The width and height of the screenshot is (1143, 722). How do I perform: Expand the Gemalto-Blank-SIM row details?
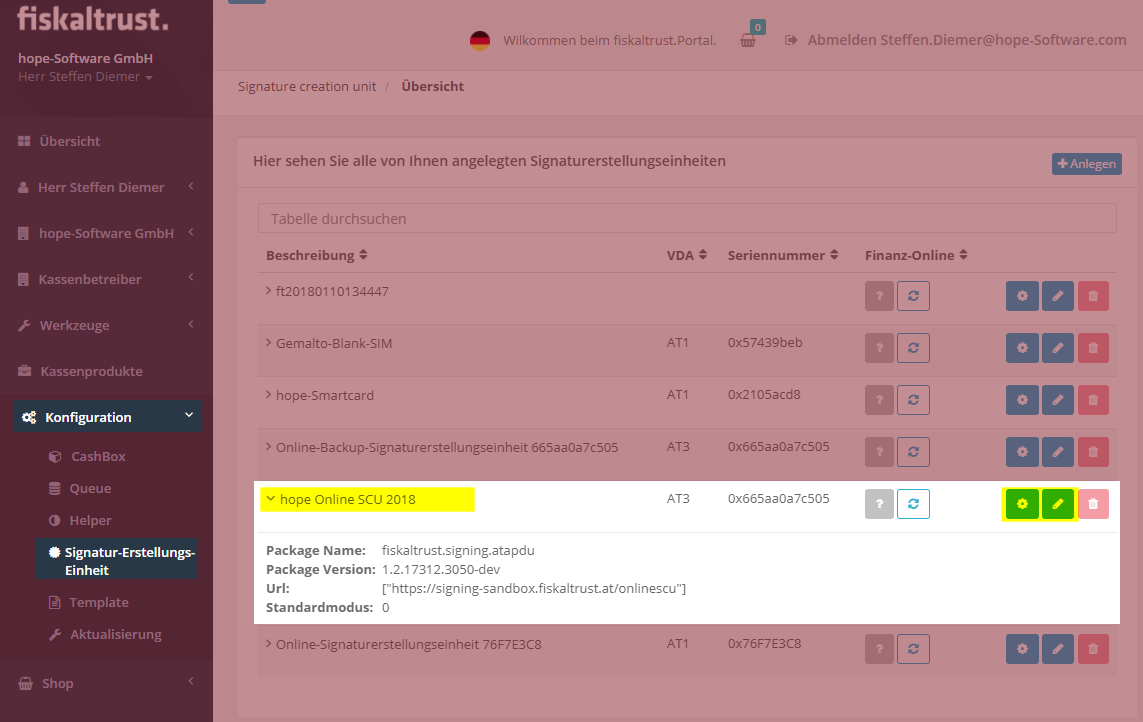coord(268,343)
